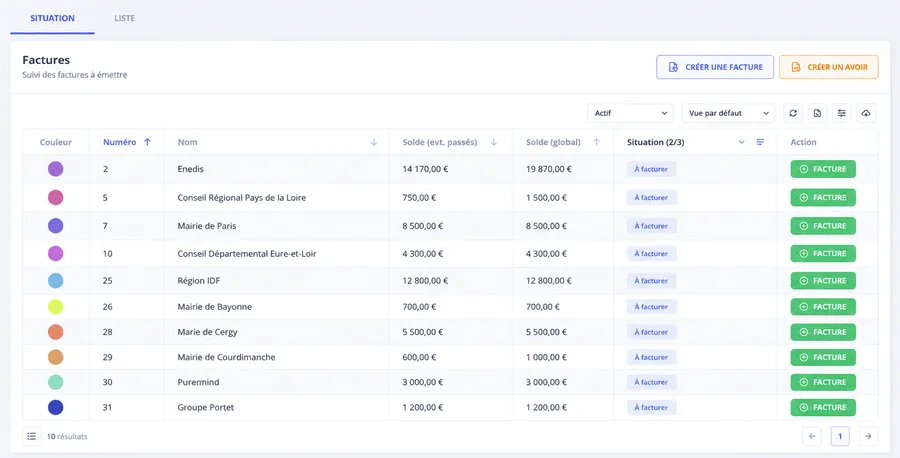Click the Action column header

pos(803,142)
